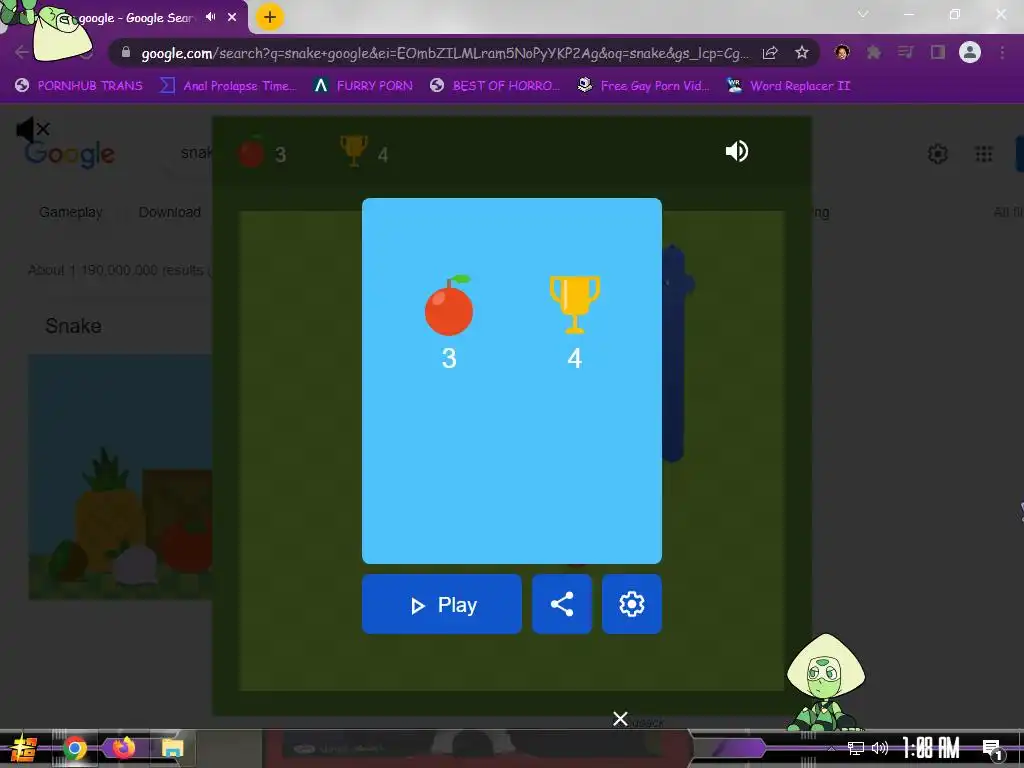Toggle Chrome side panel
Viewport: 1024px width, 768px height.
938,52
